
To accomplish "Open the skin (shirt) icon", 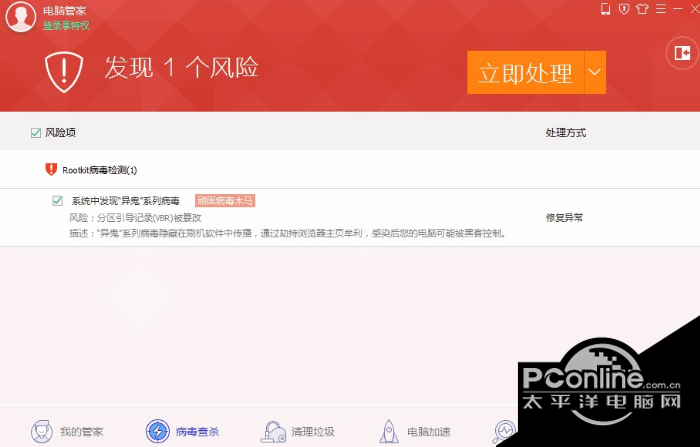I will tap(642, 8).
